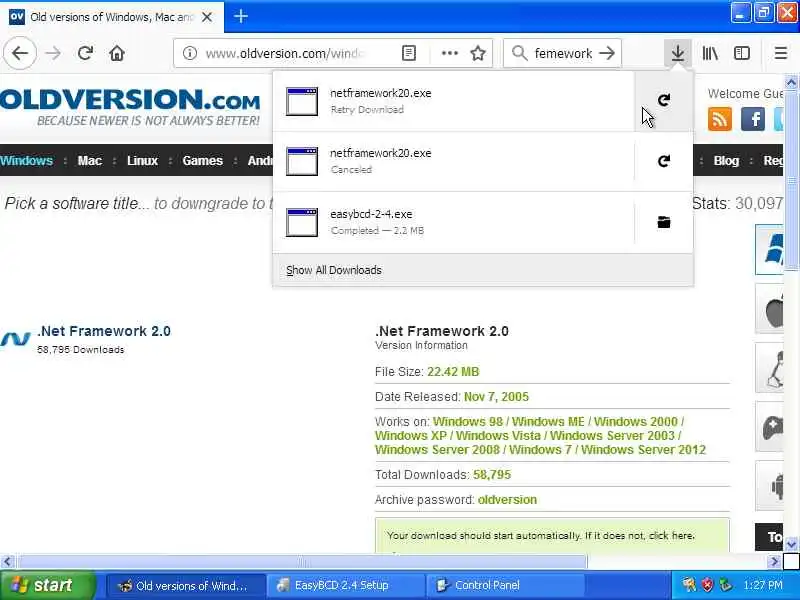Click the .Net Framework logo icon
The width and height of the screenshot is (800, 600).
pyautogui.click(x=15, y=339)
